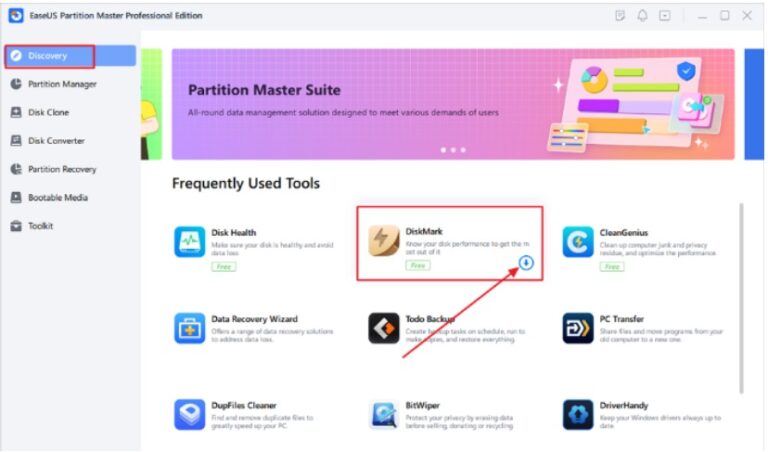This screenshot has width=768, height=452.
Task: Launch the BitWiper tool icon
Action: 384,414
